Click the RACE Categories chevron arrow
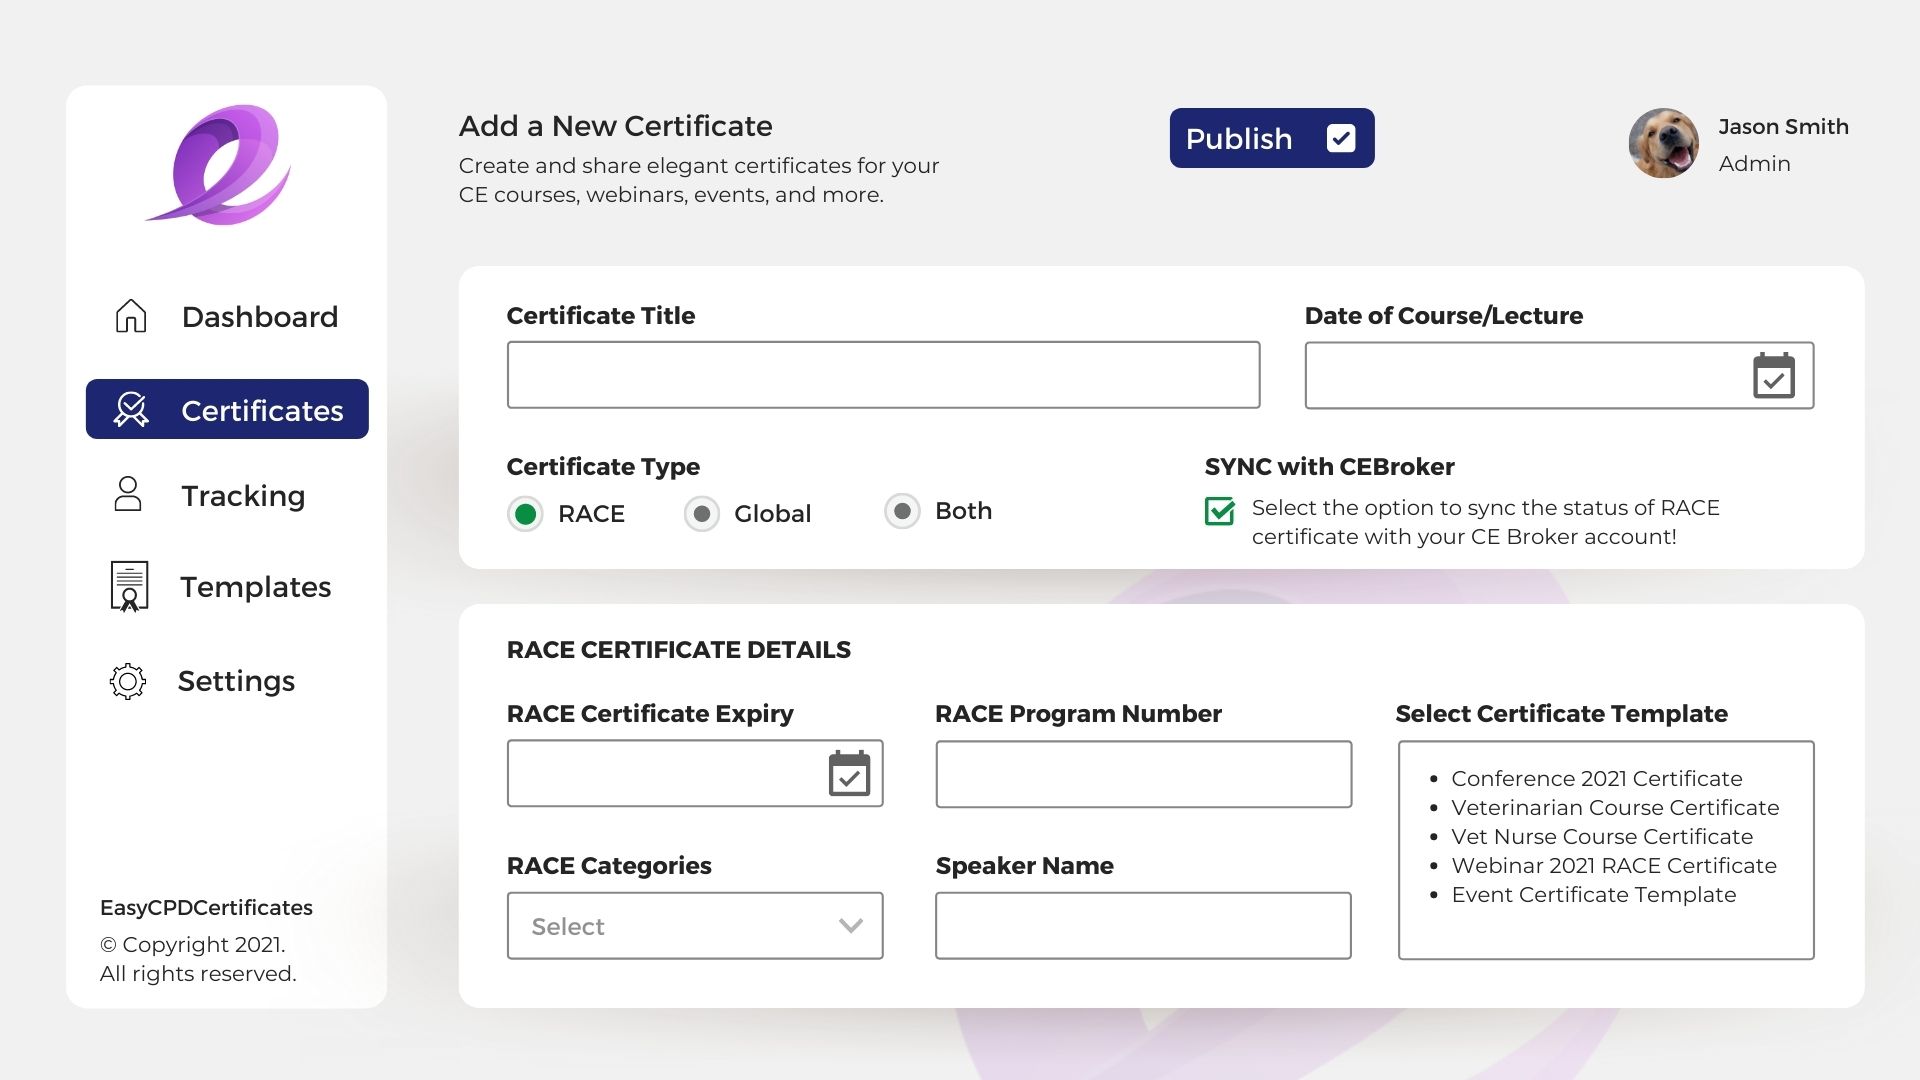1920x1080 pixels. (851, 926)
